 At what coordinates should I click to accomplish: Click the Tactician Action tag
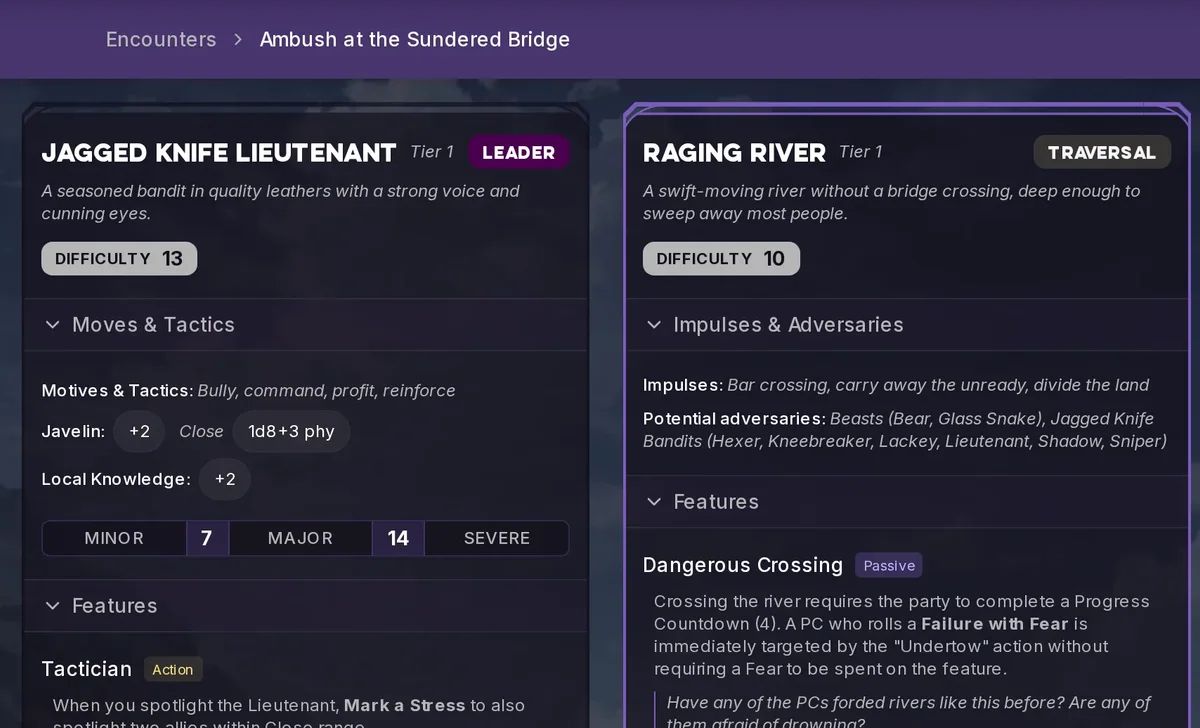173,669
